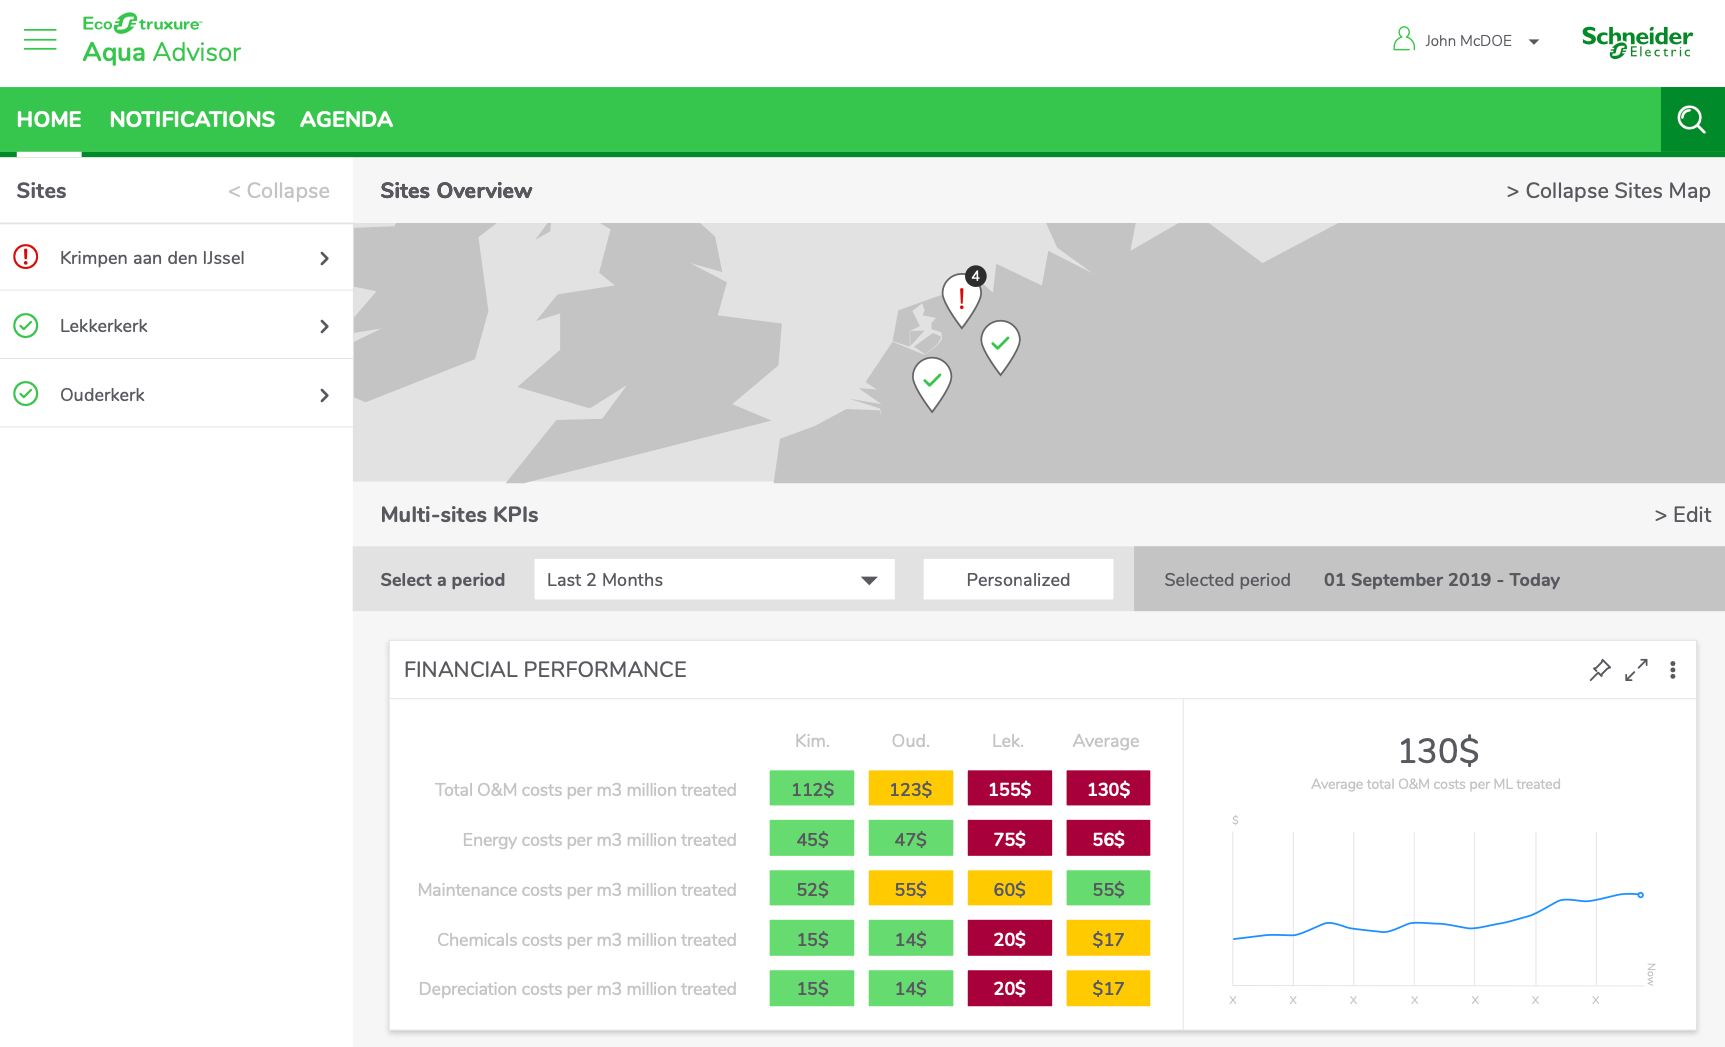
Task: Pin the Financial Performance card
Action: click(x=1600, y=670)
